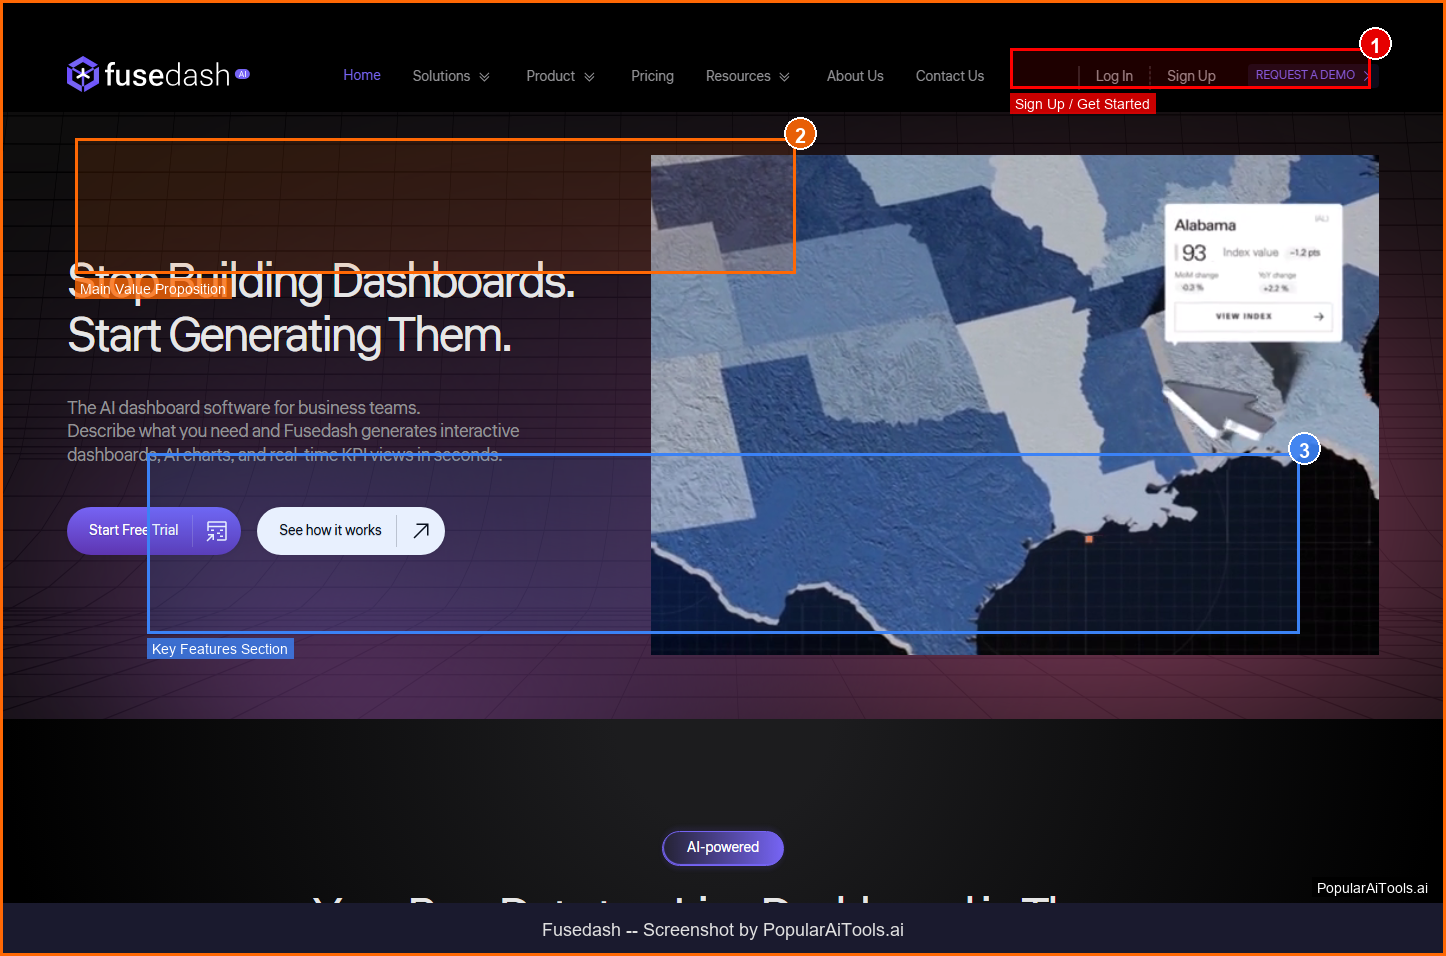Click the small AI badge beside fusedash logo
Image resolution: width=1446 pixels, height=956 pixels.
tap(242, 74)
